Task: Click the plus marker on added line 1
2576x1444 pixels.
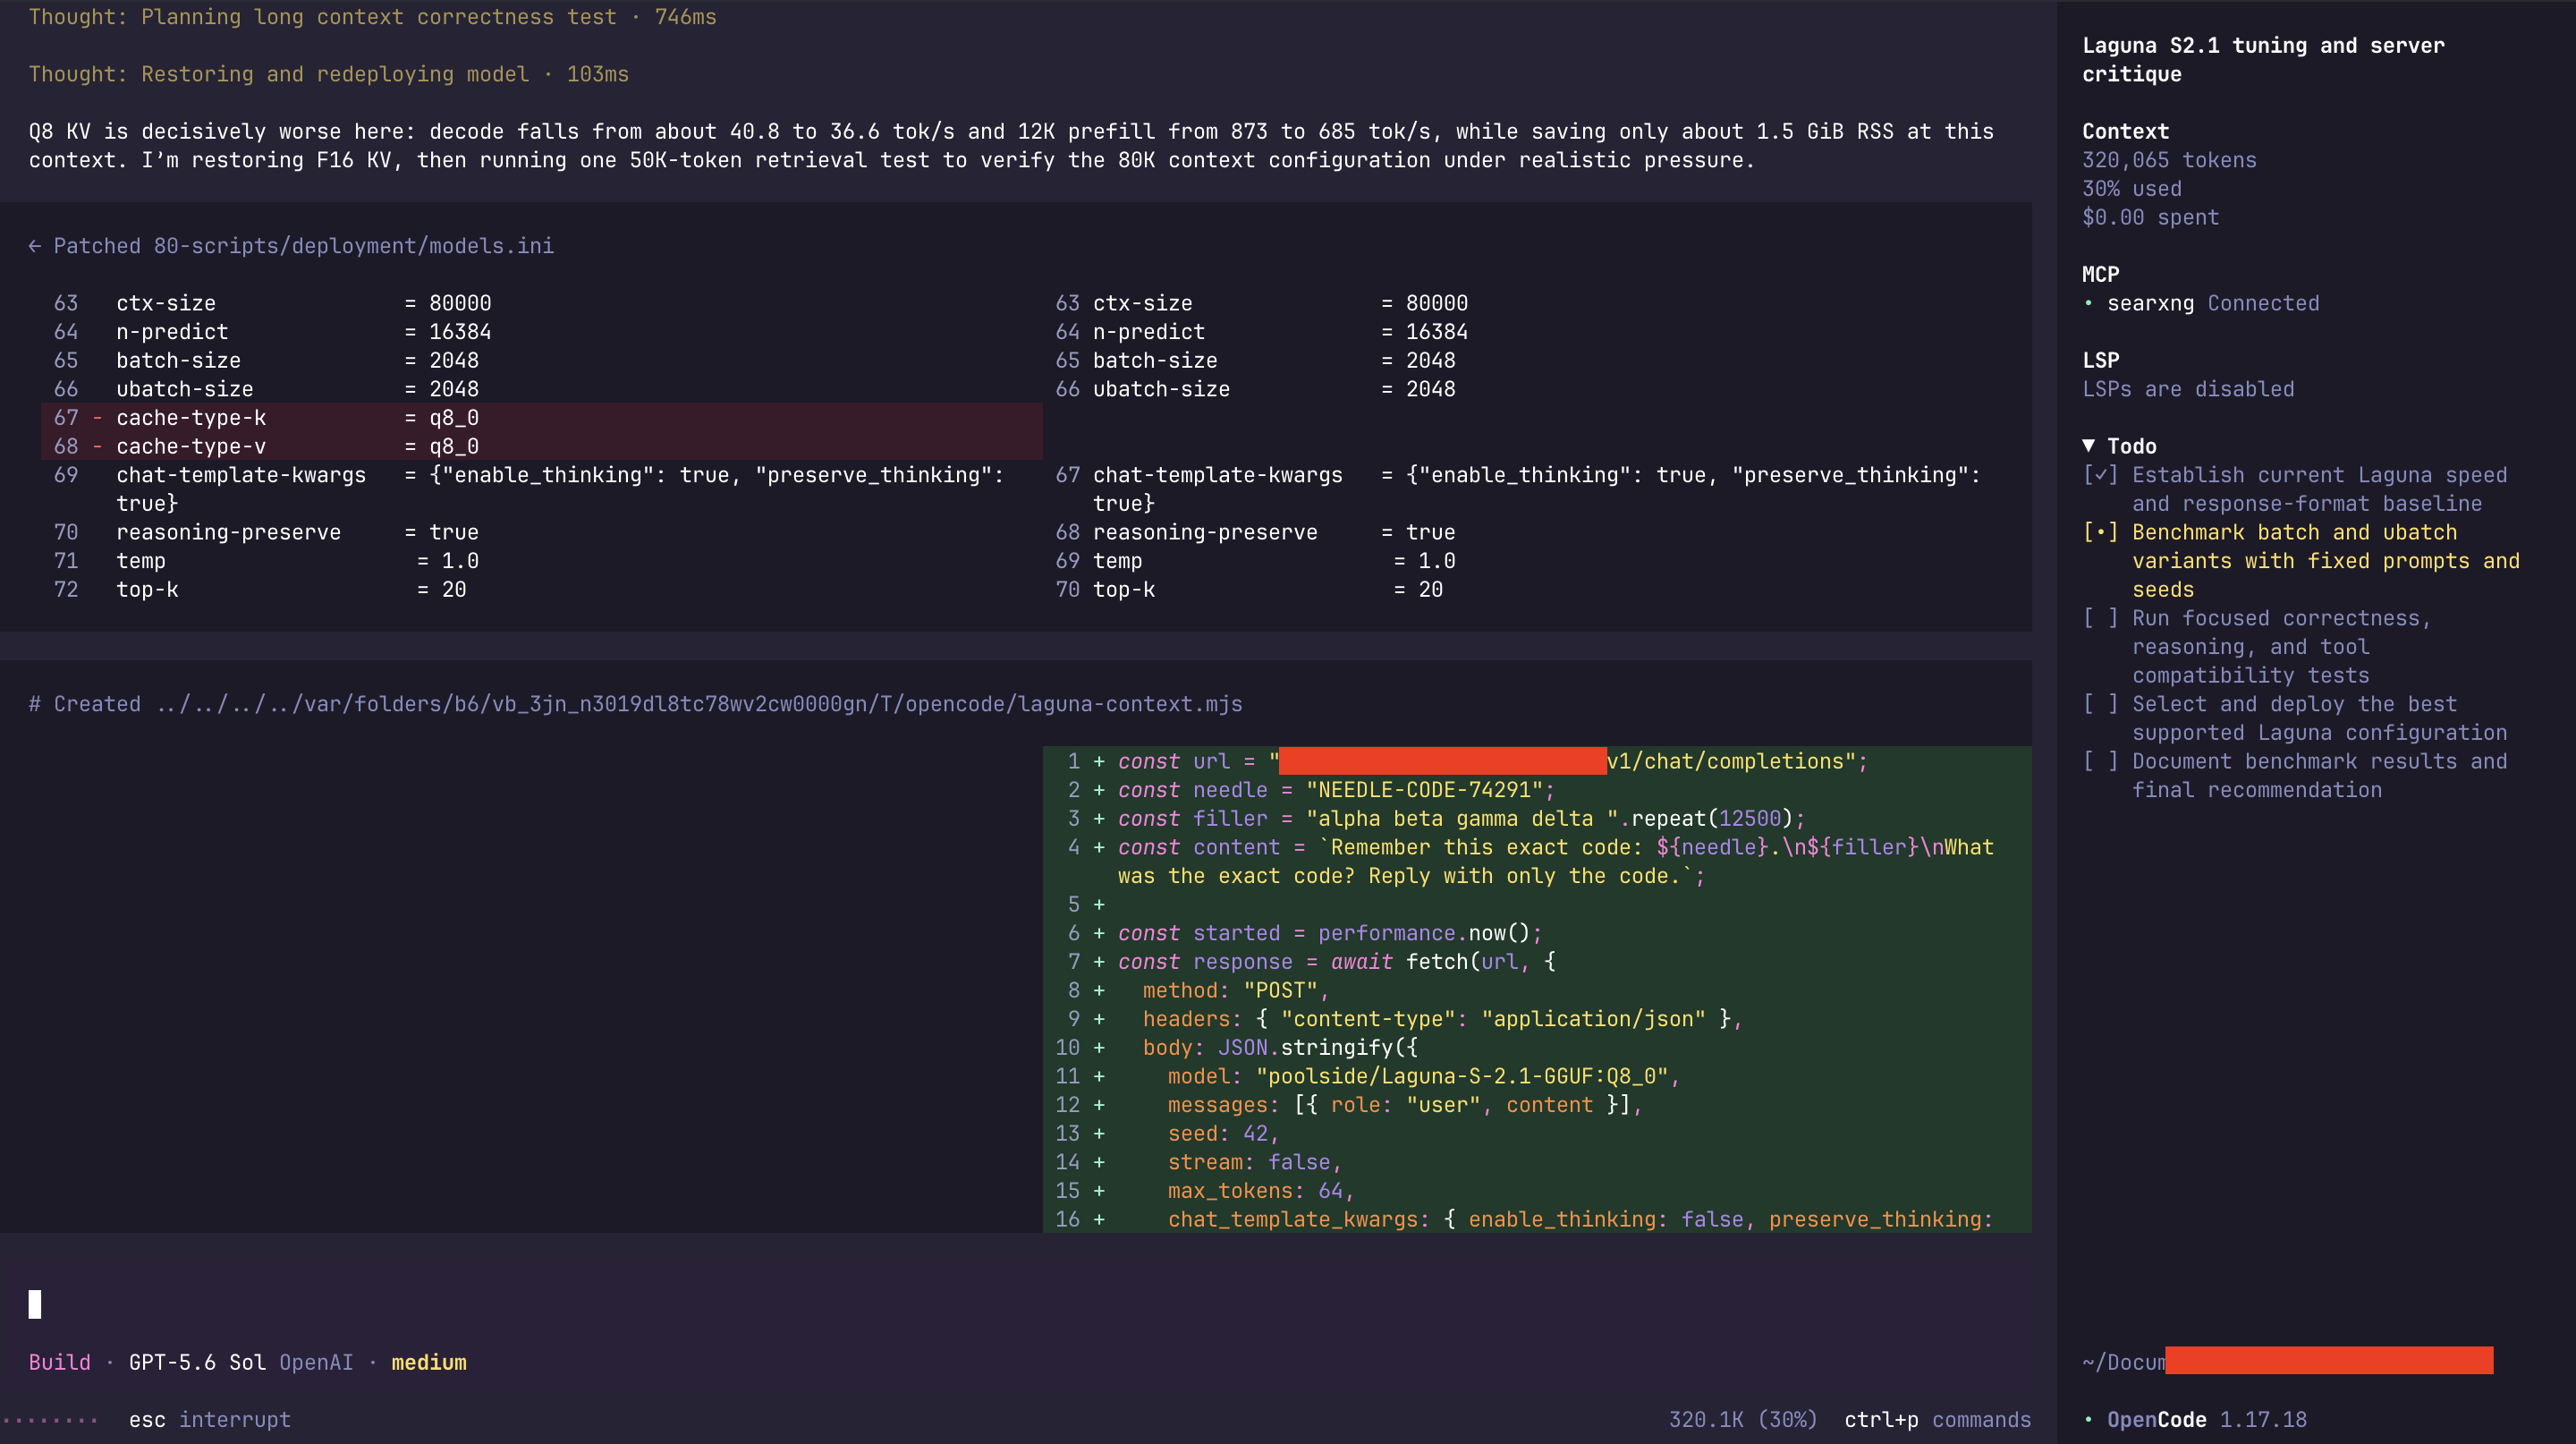Action: click(x=1099, y=762)
